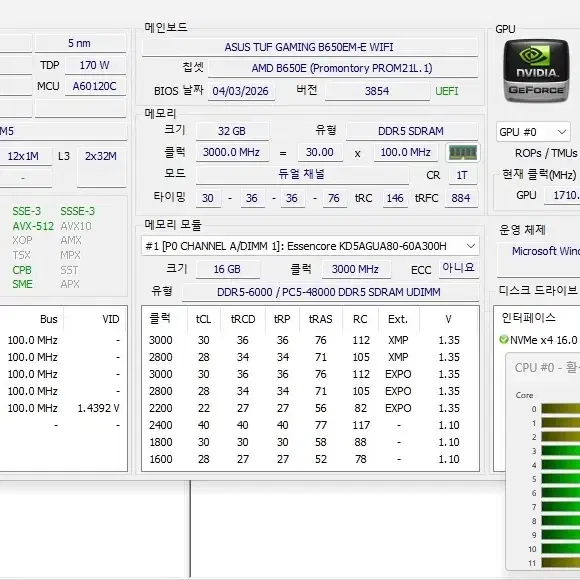The height and width of the screenshot is (580, 580).
Task: Click the AVX-512 feature label
Action: click(x=33, y=226)
